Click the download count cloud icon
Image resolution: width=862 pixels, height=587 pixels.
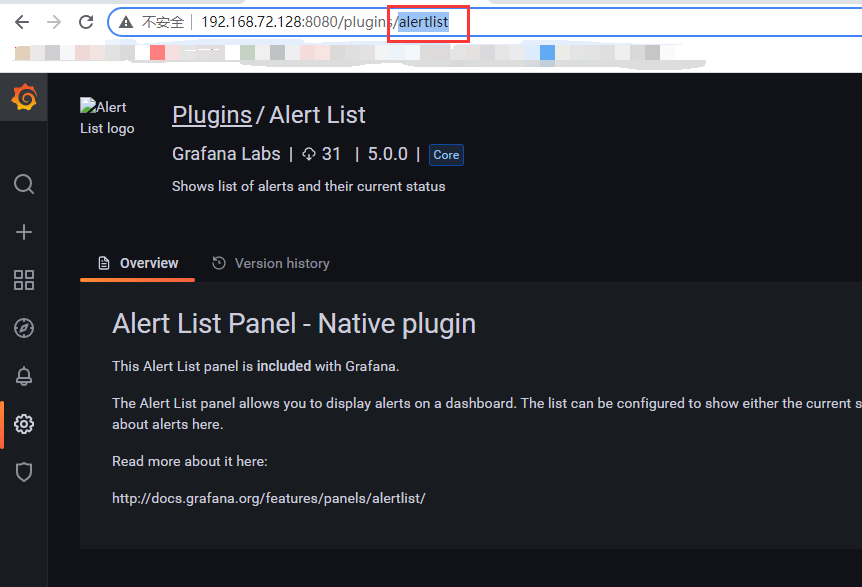tap(309, 154)
